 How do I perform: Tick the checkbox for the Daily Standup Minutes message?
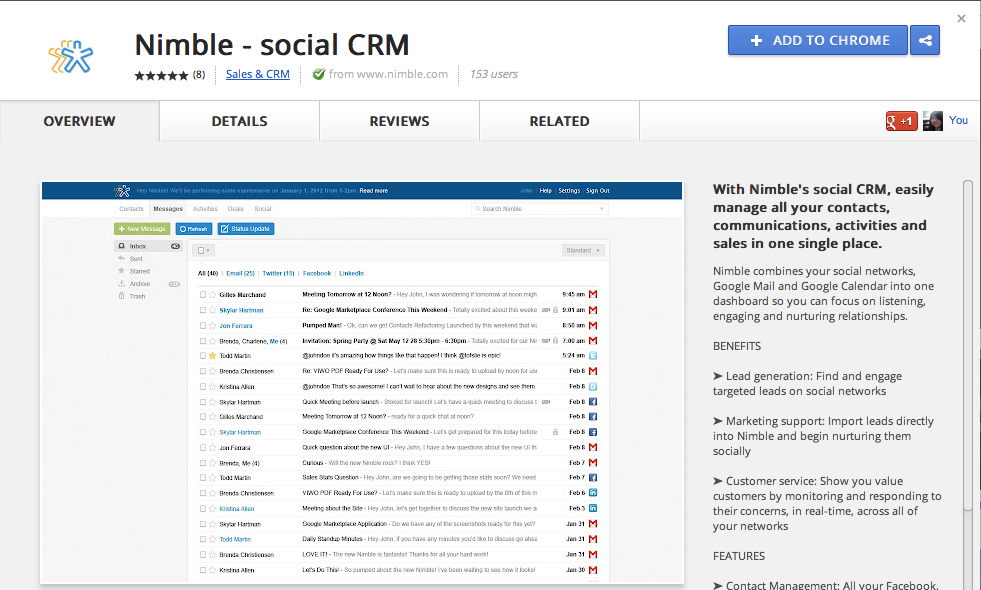pos(203,539)
